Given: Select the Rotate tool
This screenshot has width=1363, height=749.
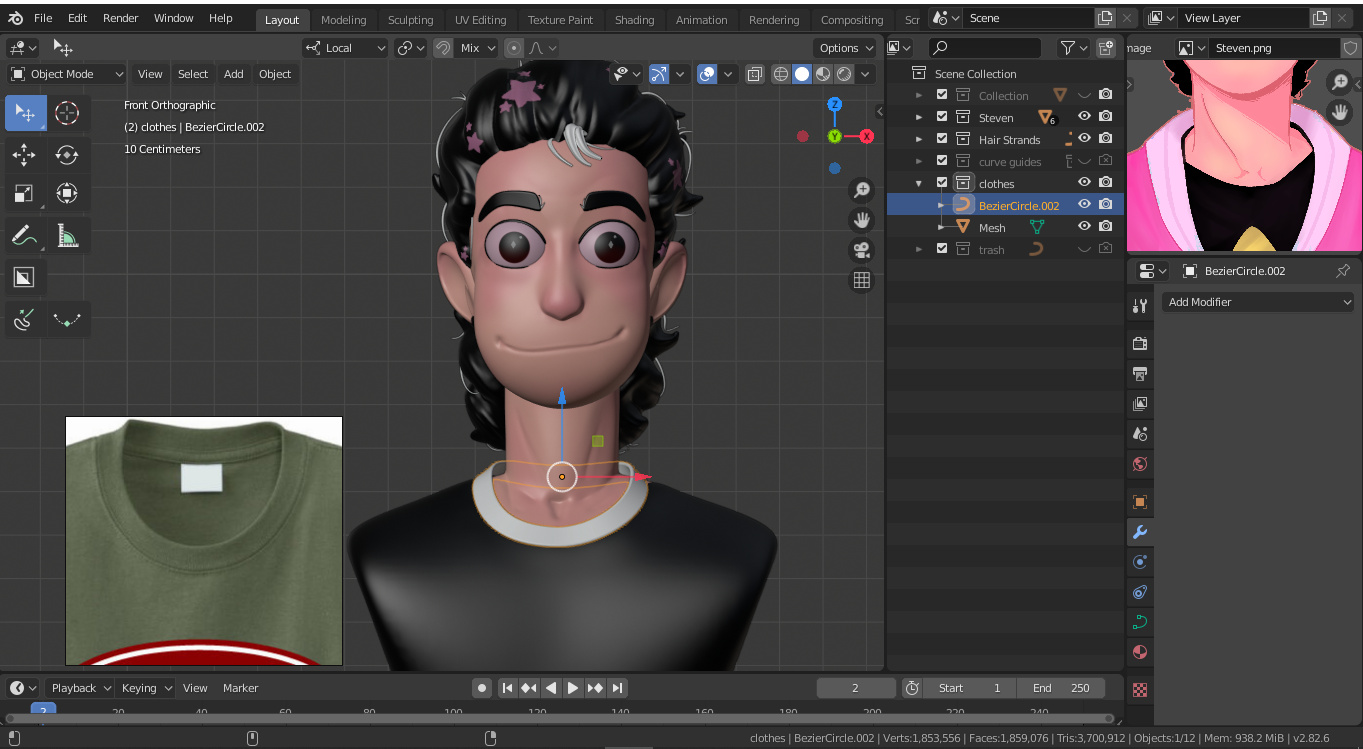Looking at the screenshot, I should pos(67,154).
